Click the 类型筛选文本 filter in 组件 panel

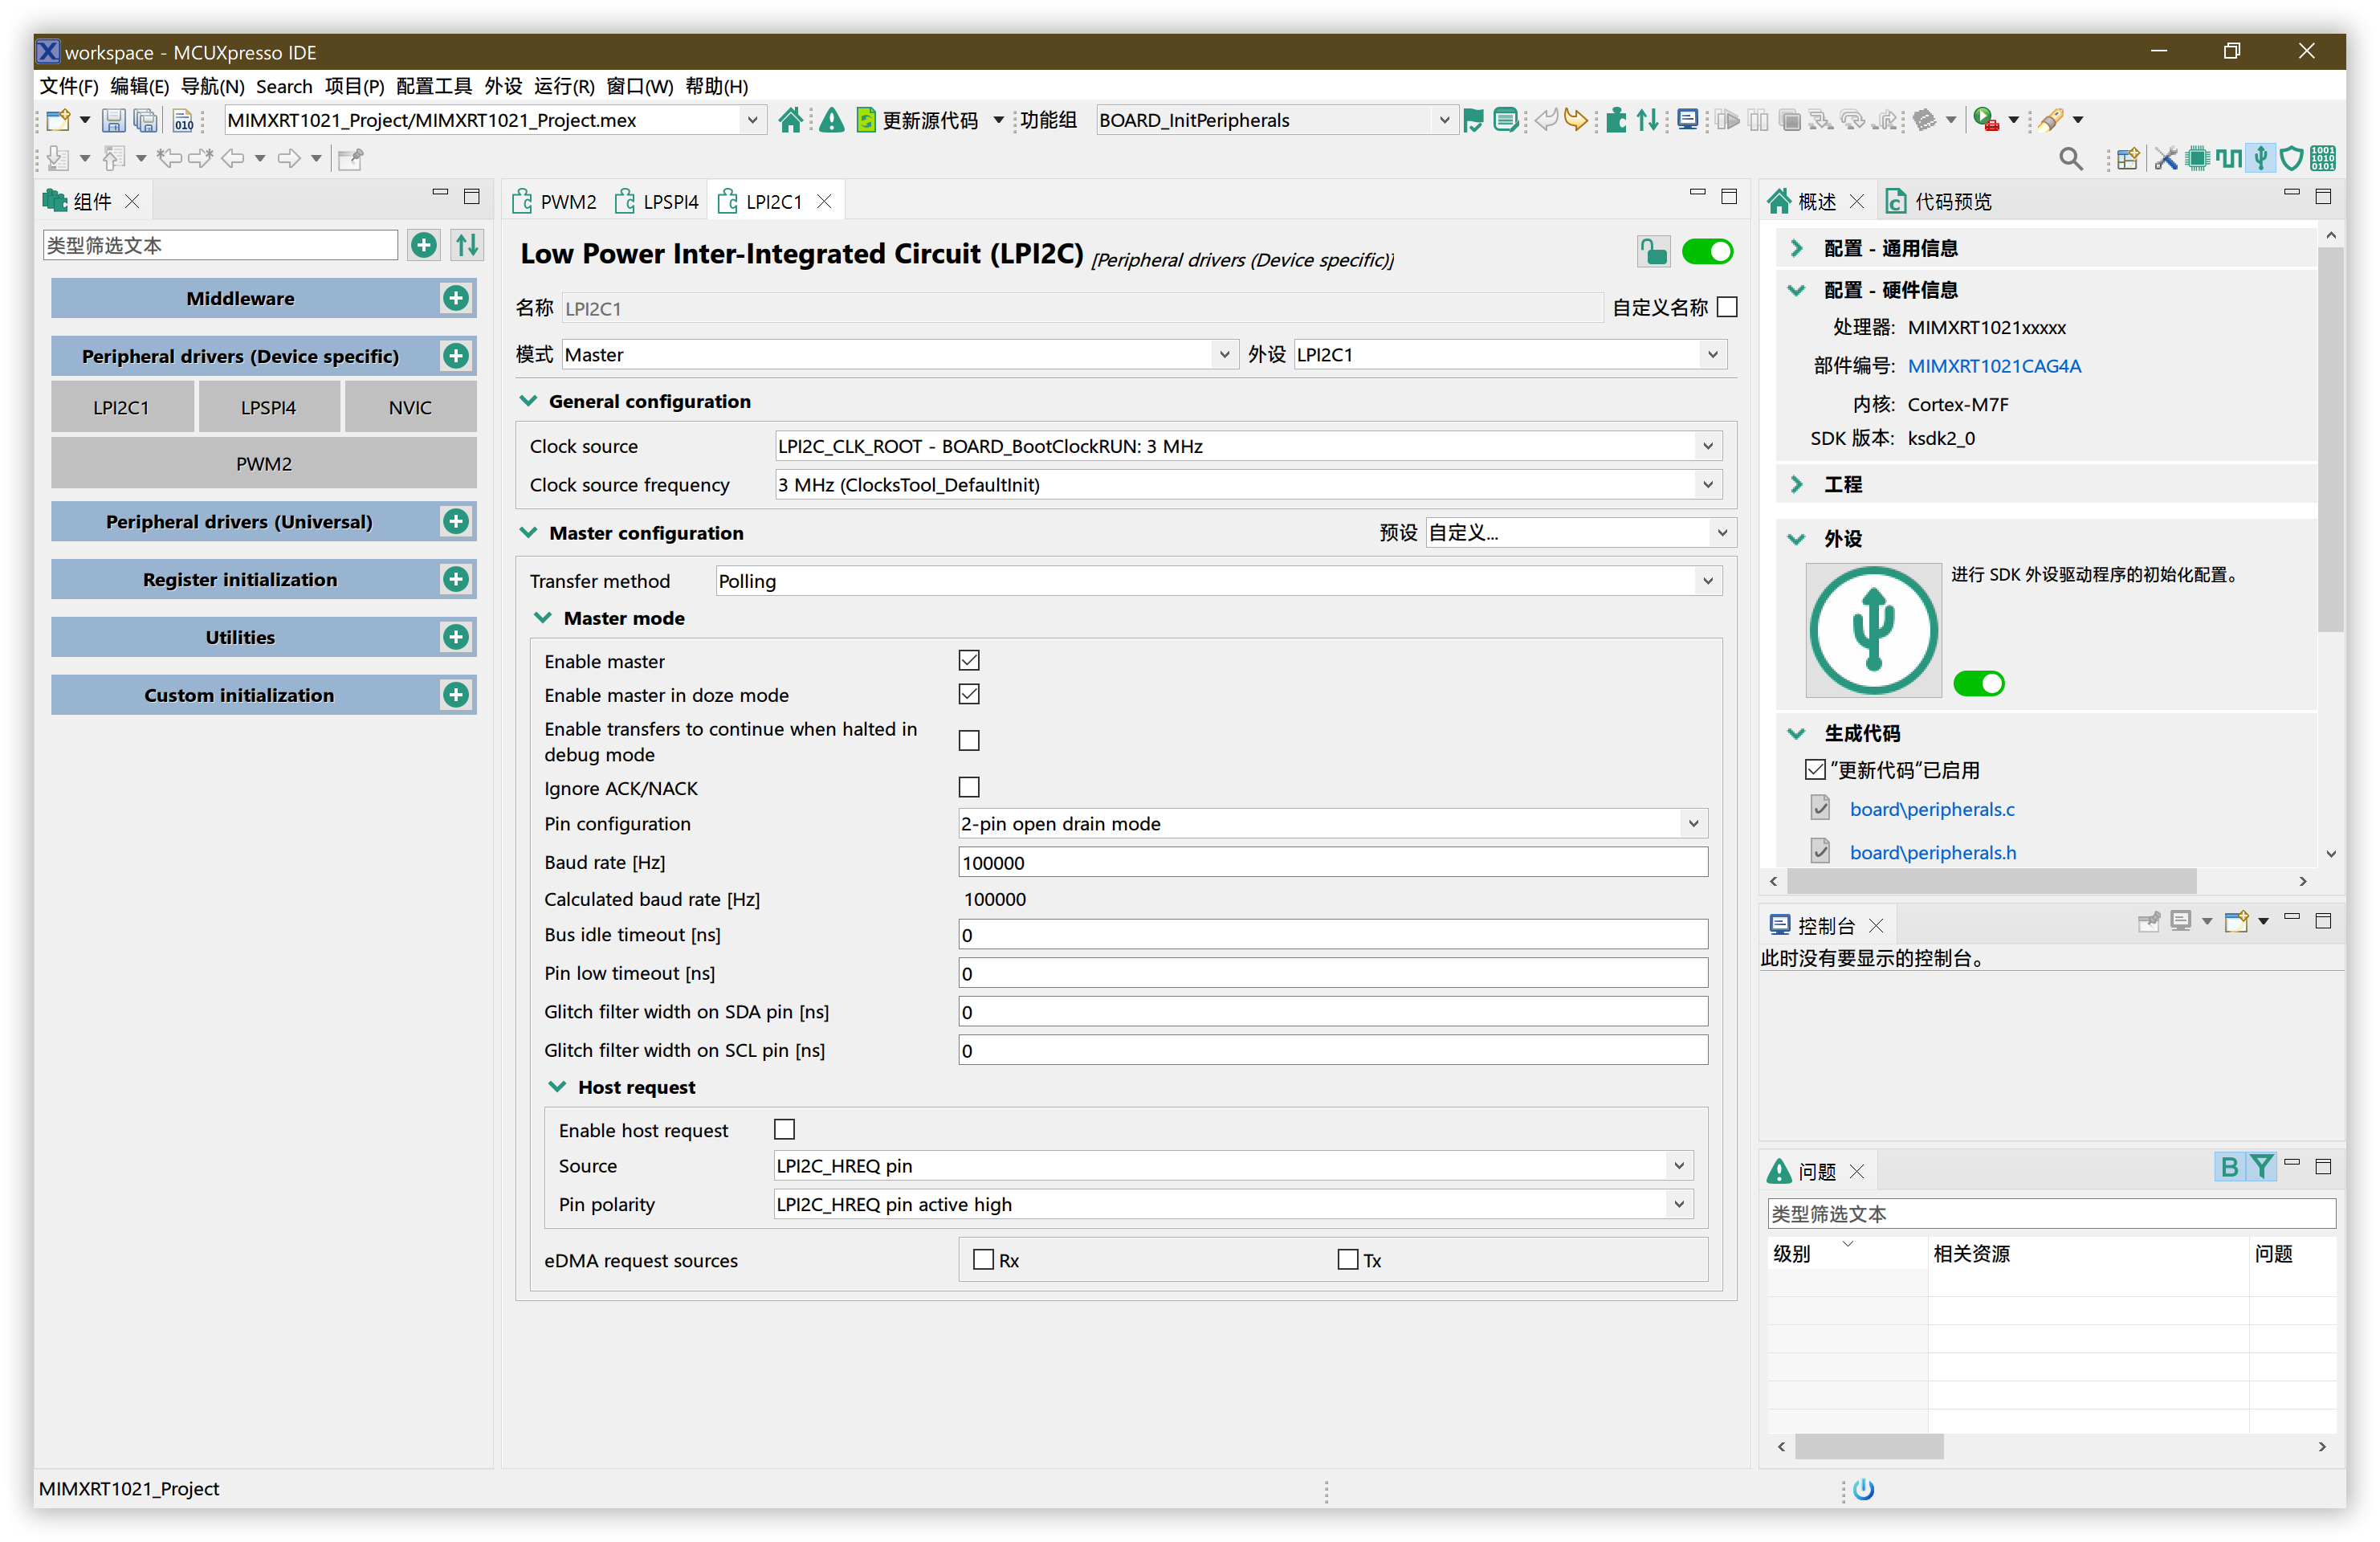pyautogui.click(x=220, y=245)
